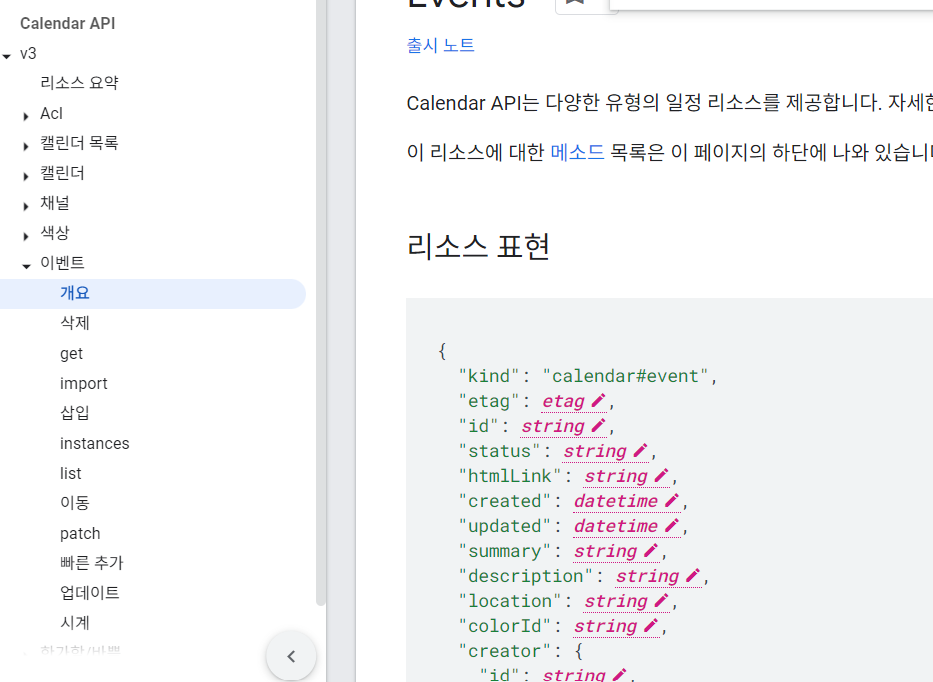
Task: Open the import method page
Action: [83, 383]
